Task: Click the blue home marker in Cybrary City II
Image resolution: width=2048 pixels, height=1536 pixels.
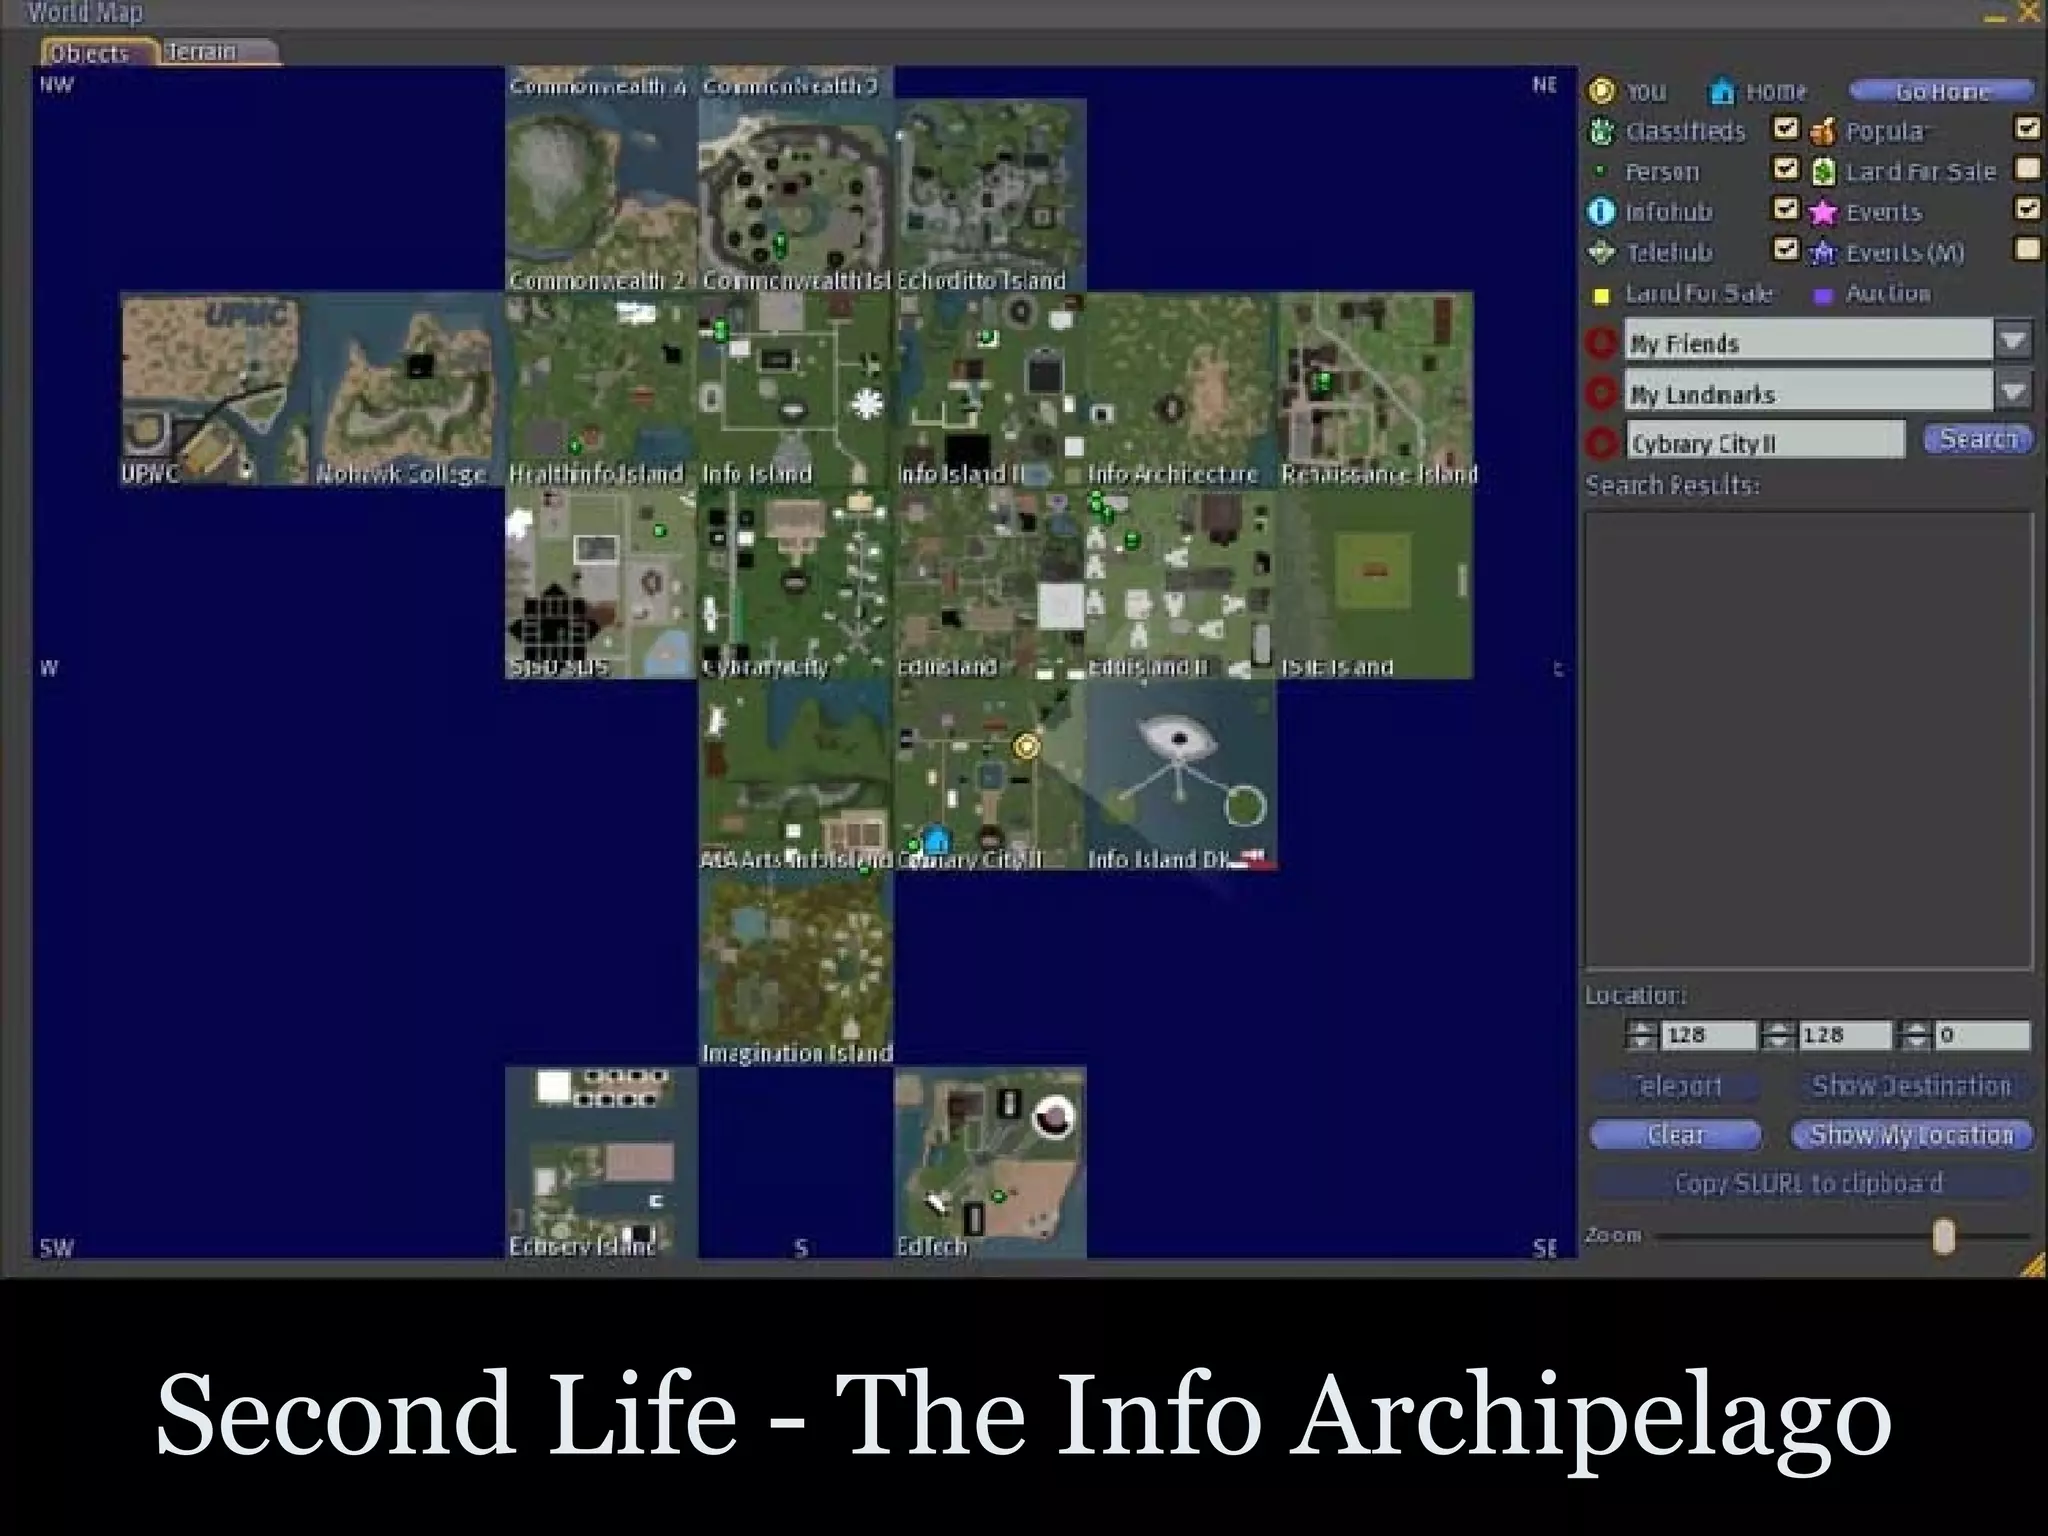Action: coord(936,839)
